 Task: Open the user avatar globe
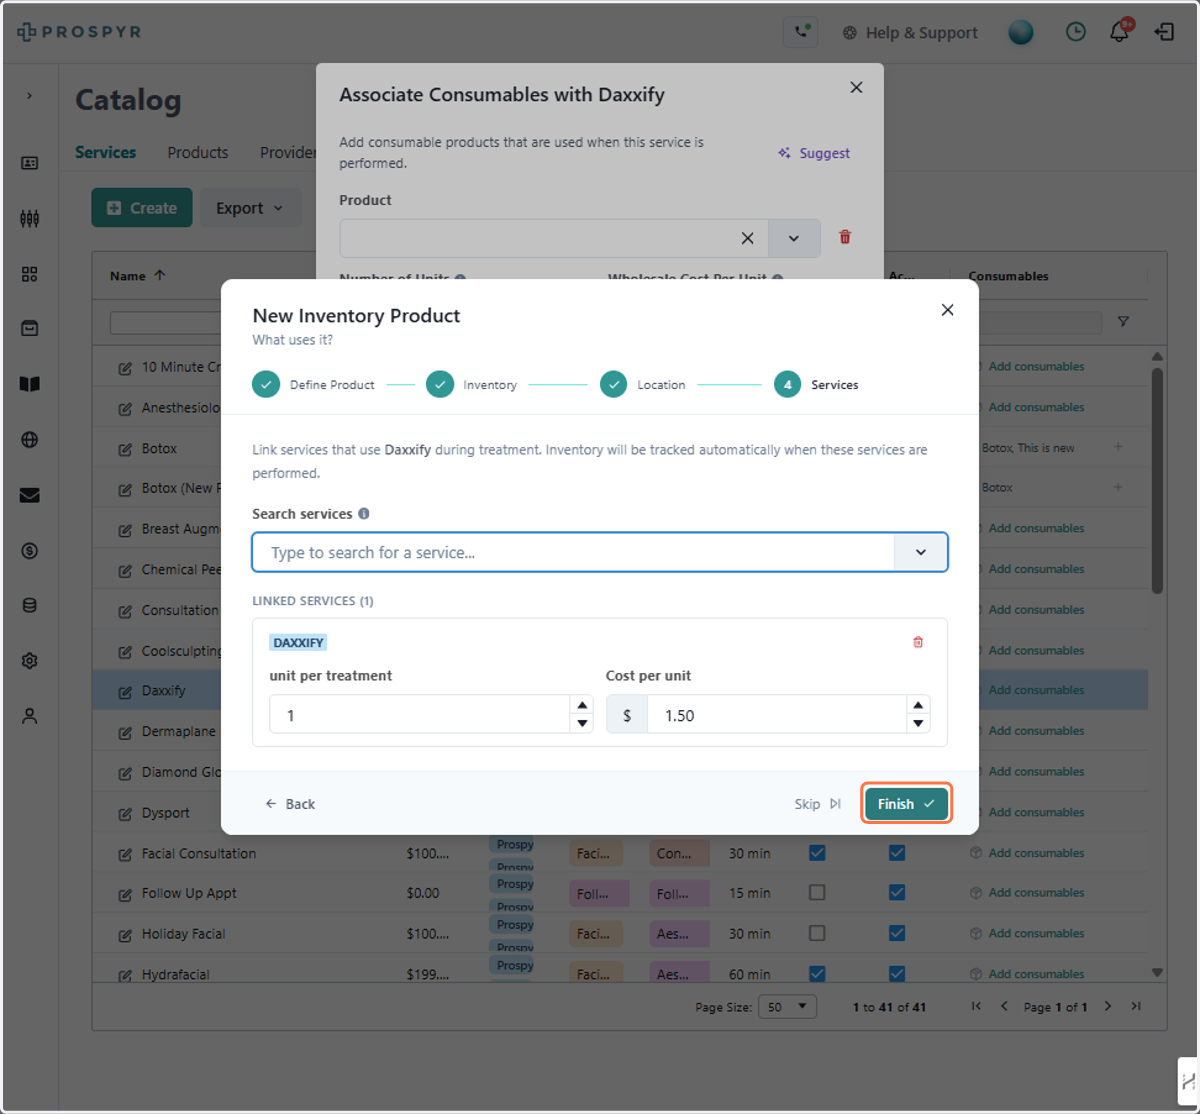[x=1021, y=32]
